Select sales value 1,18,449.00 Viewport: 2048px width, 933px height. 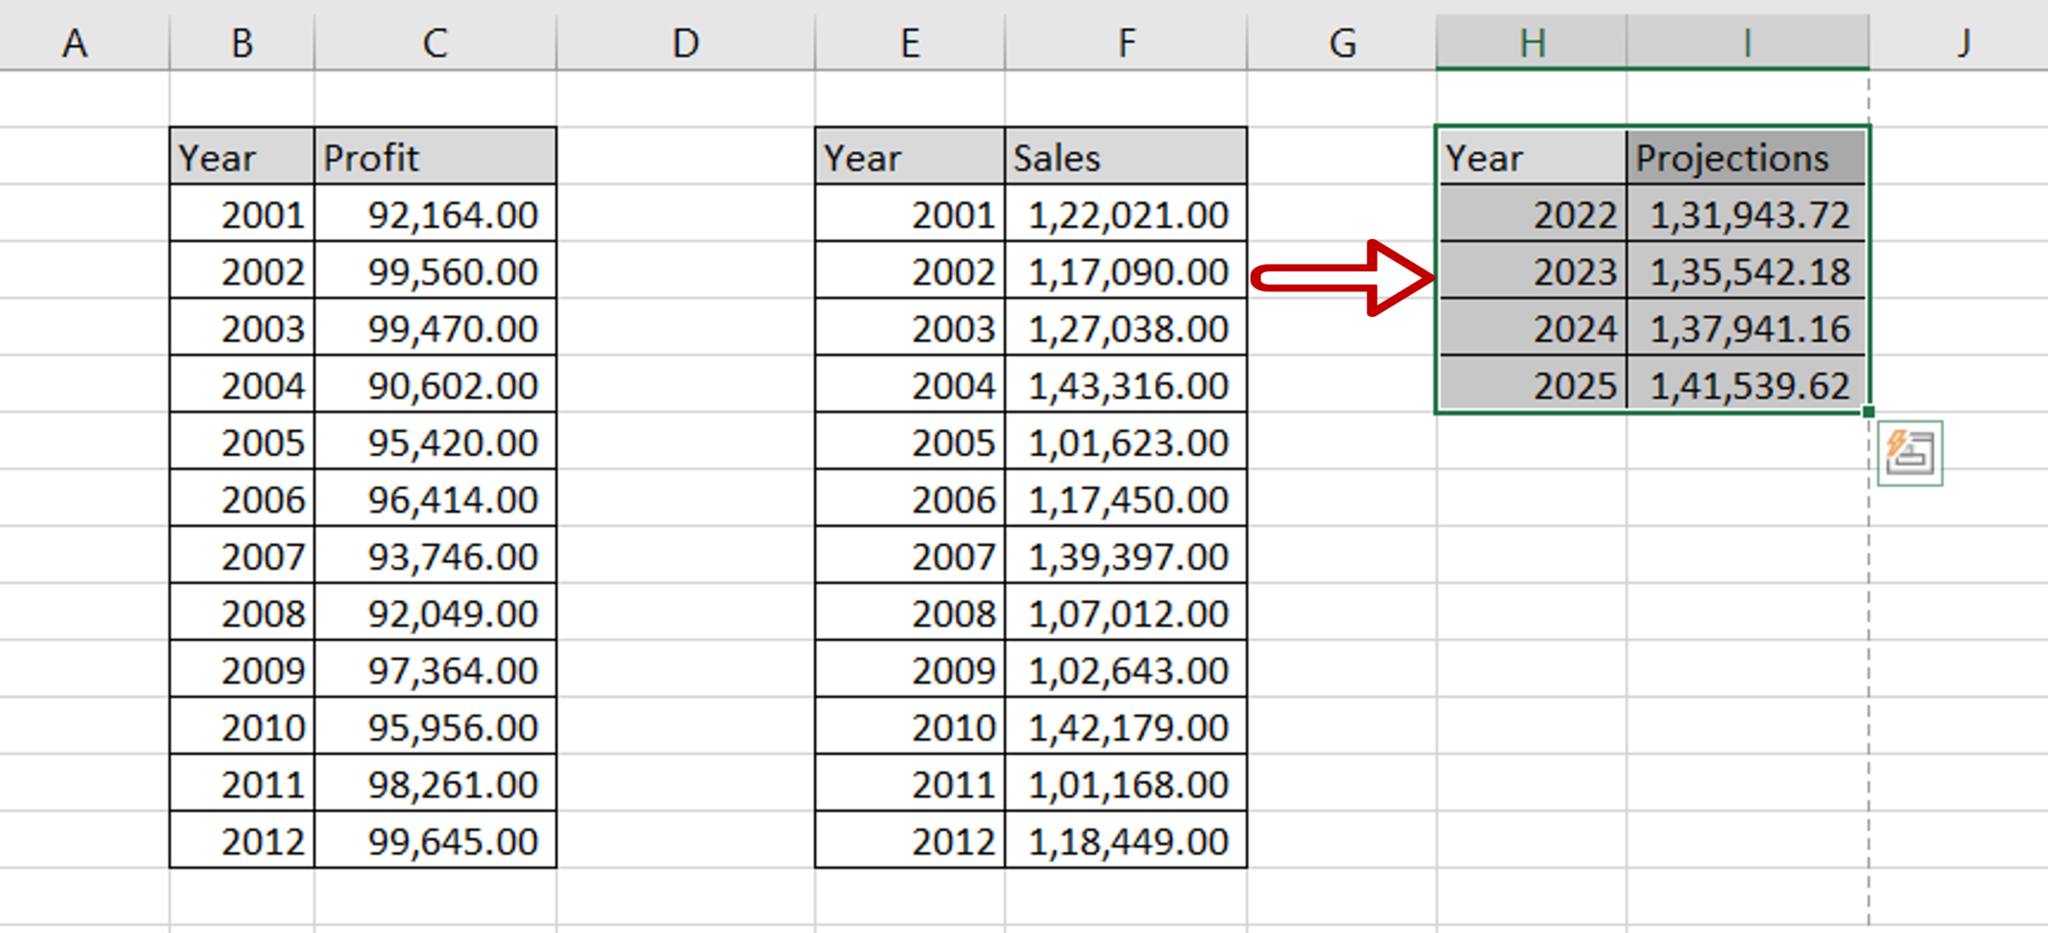(x=1126, y=840)
